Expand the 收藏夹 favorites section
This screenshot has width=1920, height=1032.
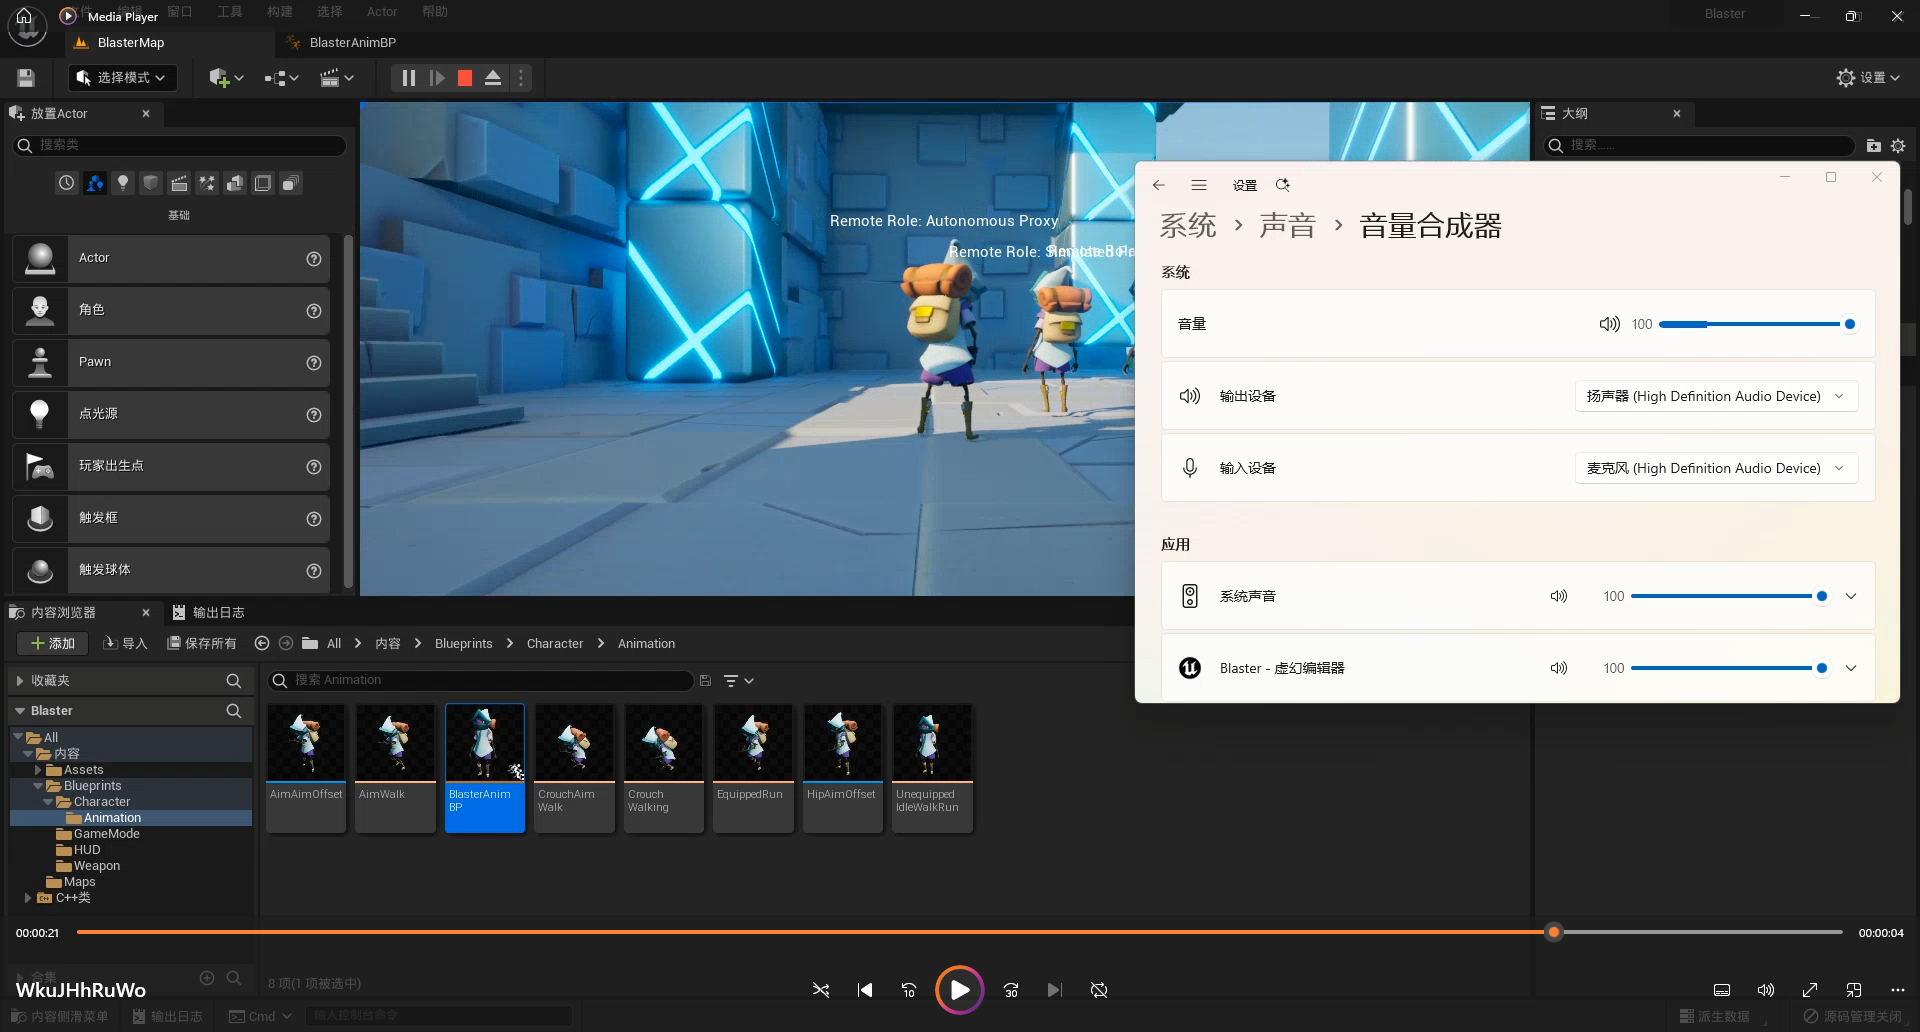point(20,681)
